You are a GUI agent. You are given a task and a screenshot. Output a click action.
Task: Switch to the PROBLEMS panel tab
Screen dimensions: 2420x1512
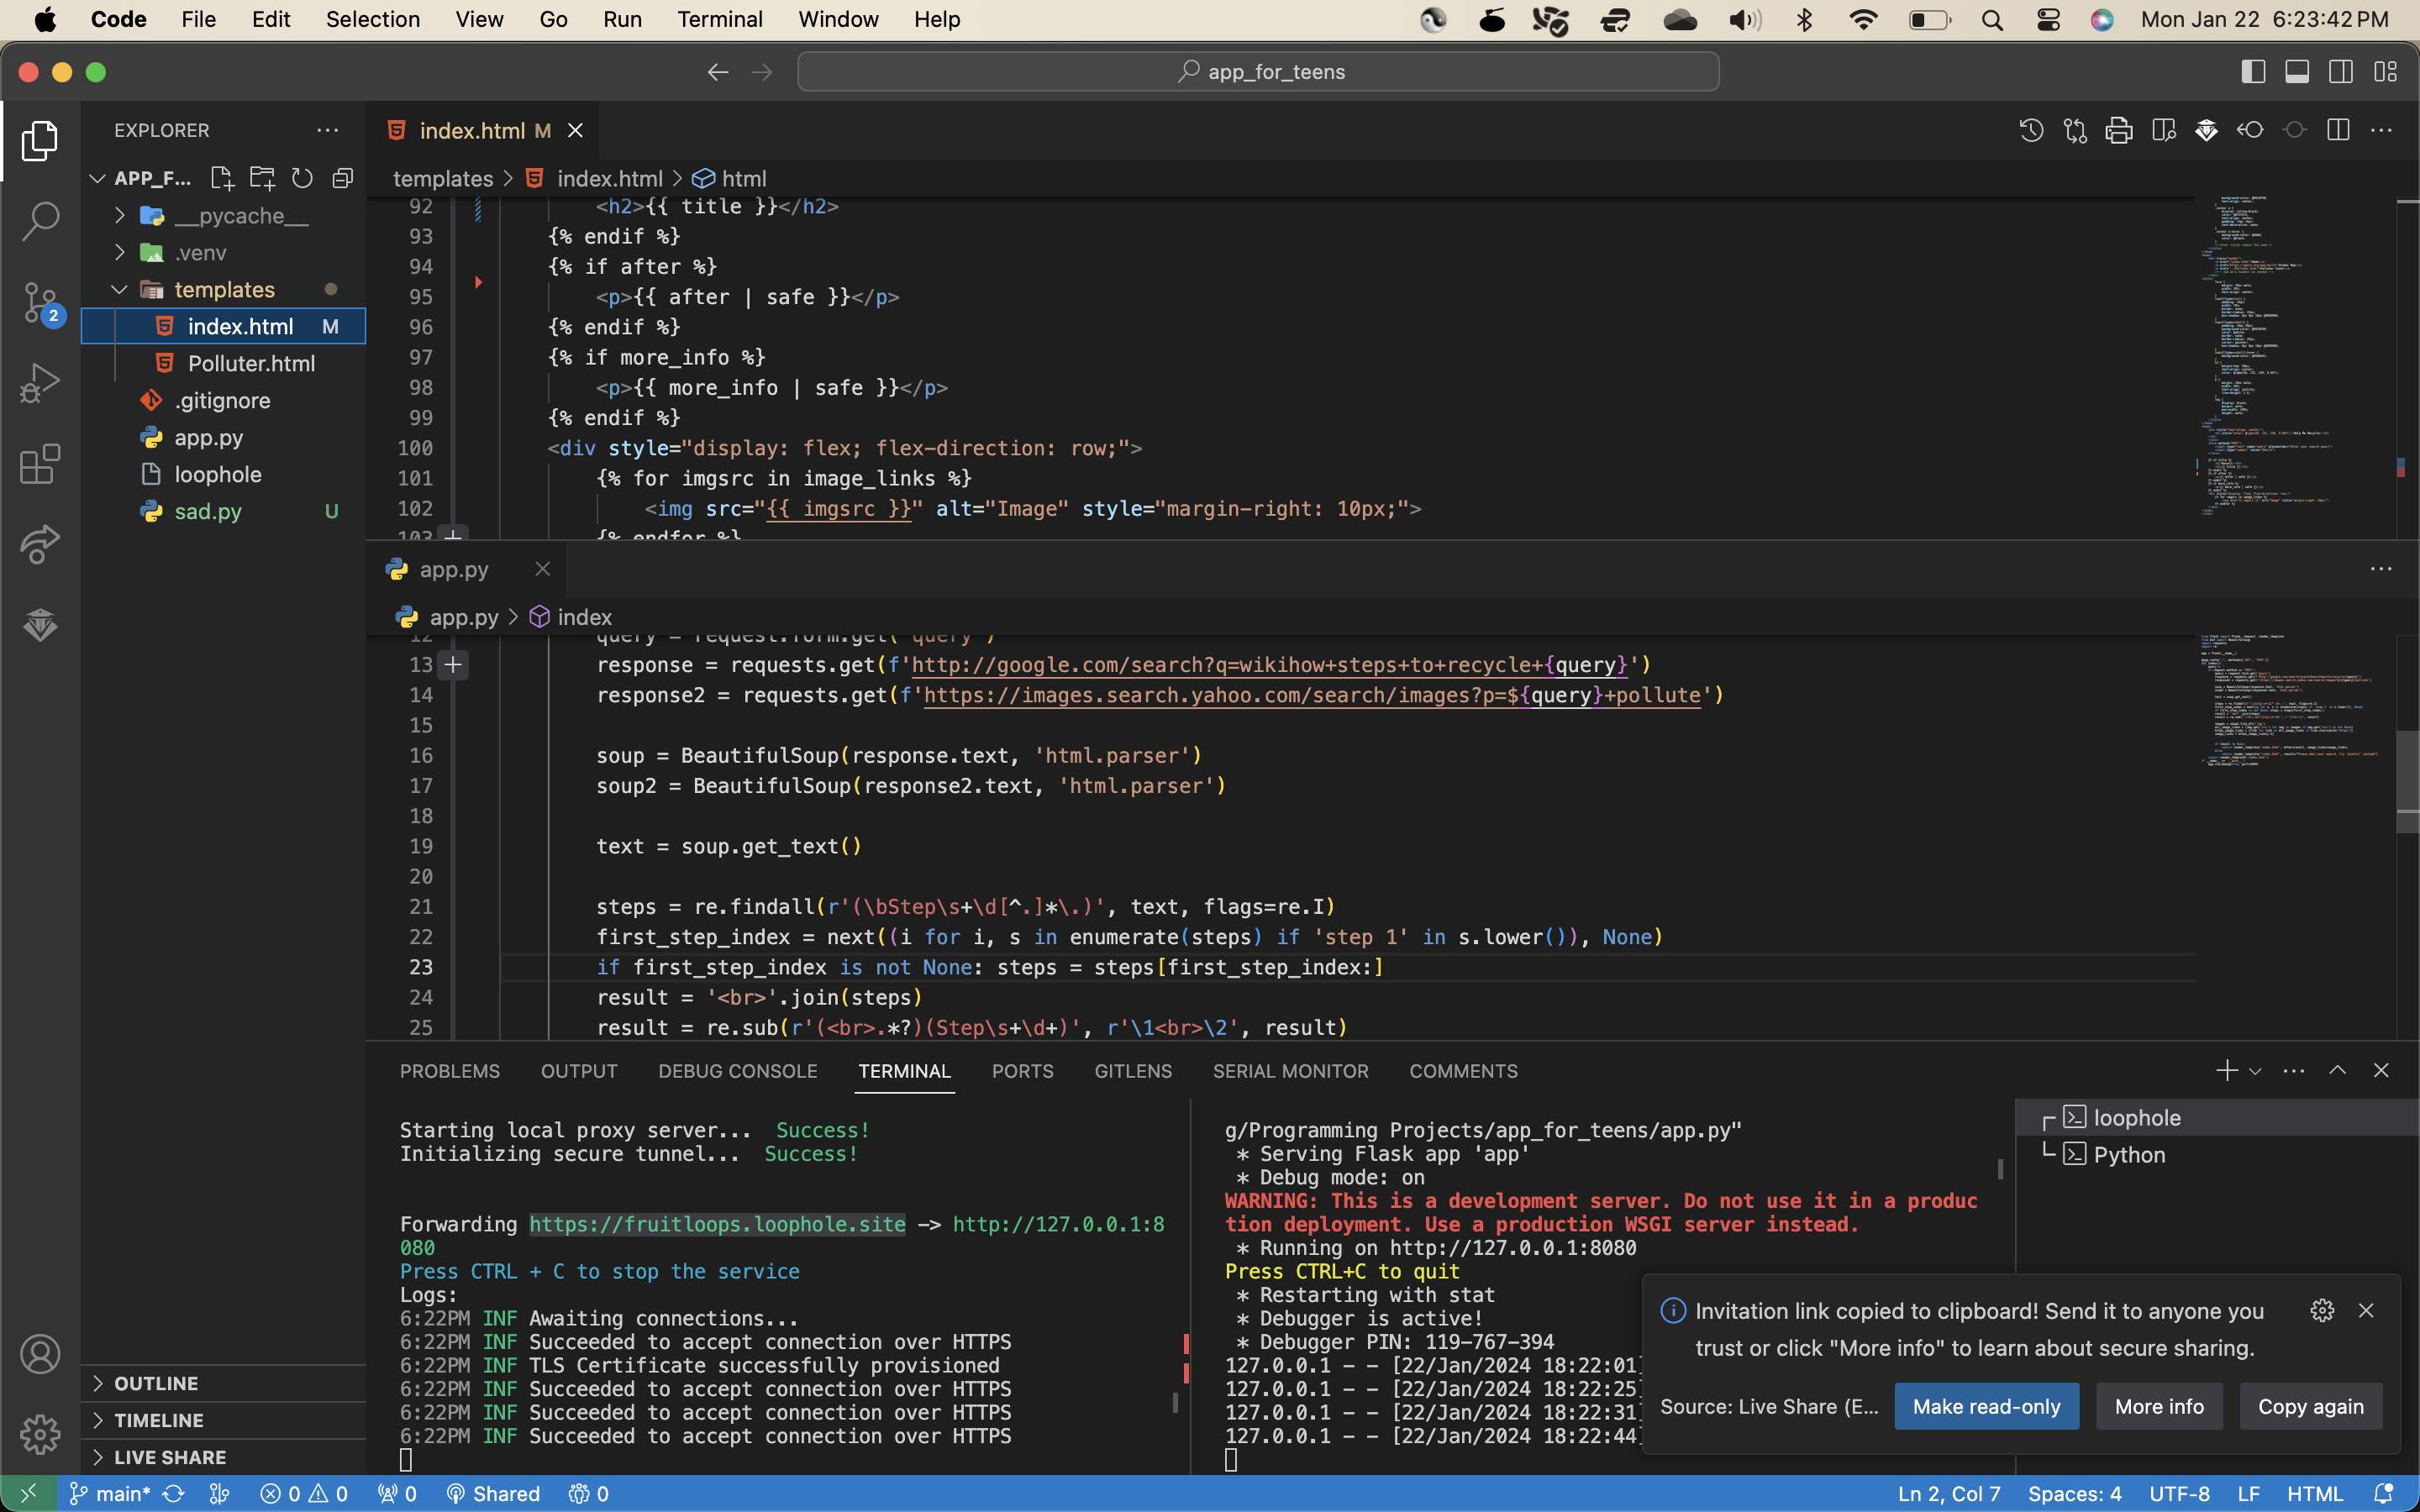(x=450, y=1071)
